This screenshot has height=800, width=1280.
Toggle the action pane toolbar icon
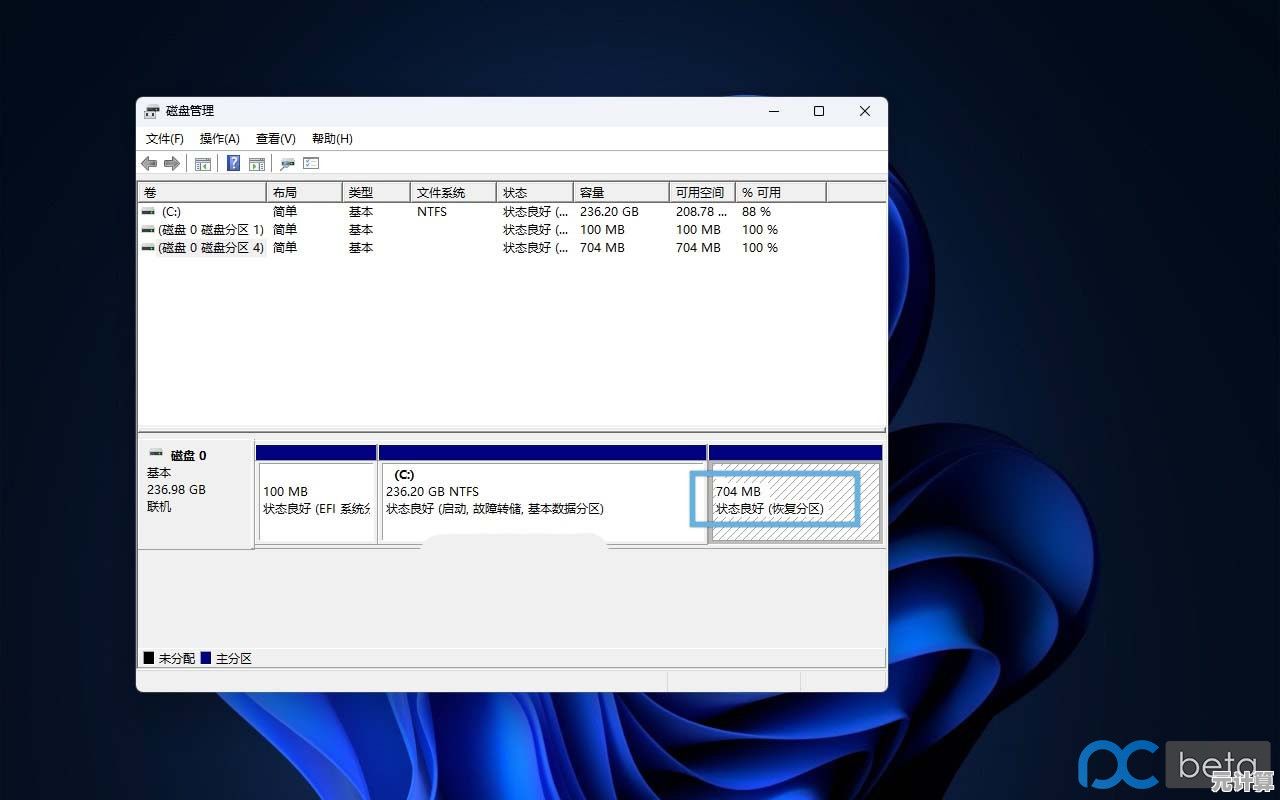coord(257,163)
